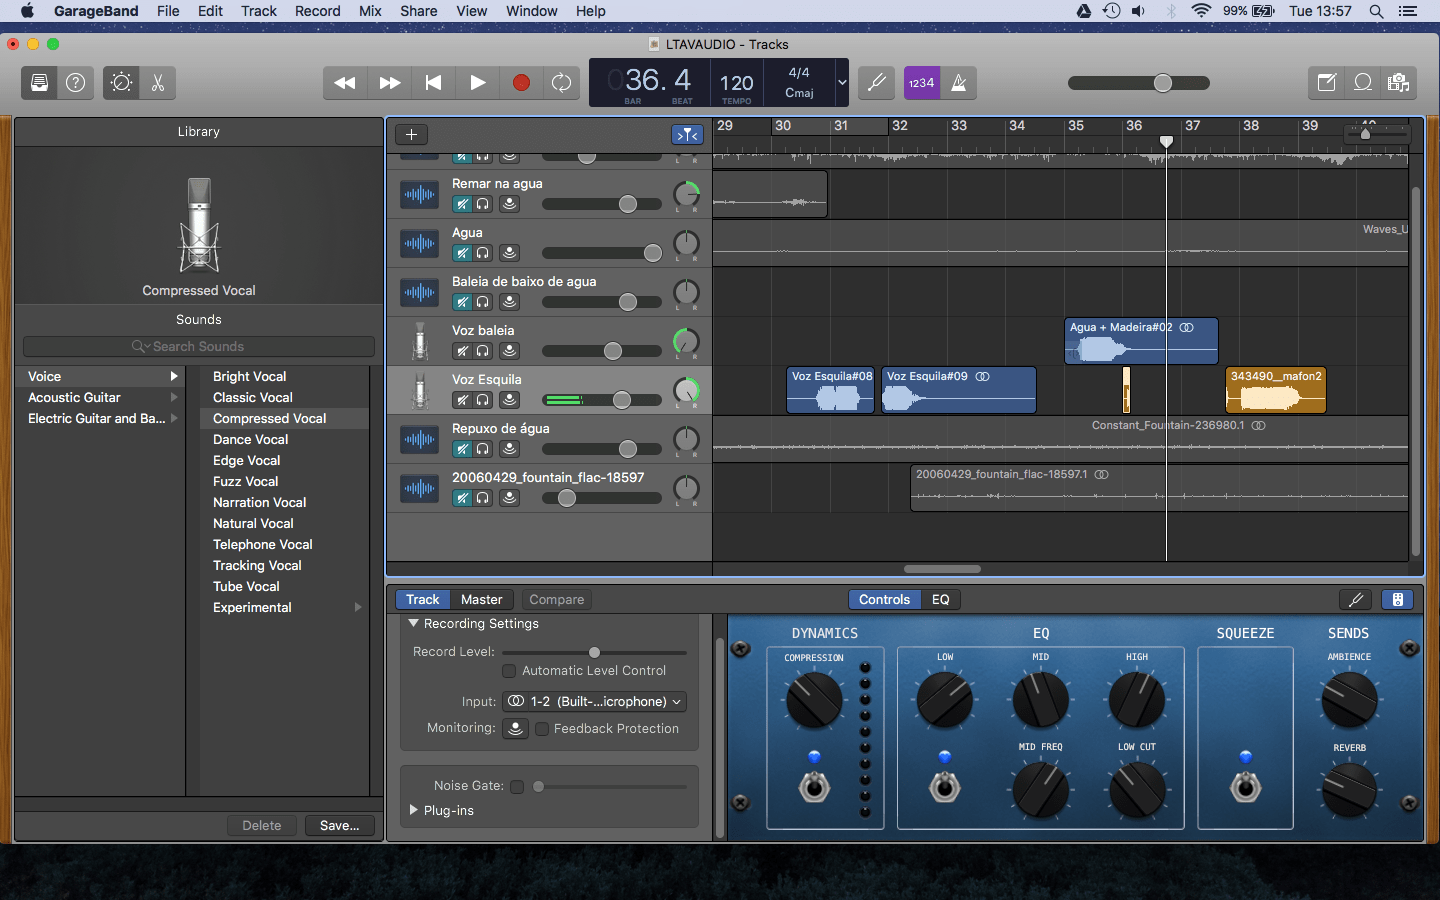Switch to the Master tab
This screenshot has width=1440, height=900.
coord(481,600)
